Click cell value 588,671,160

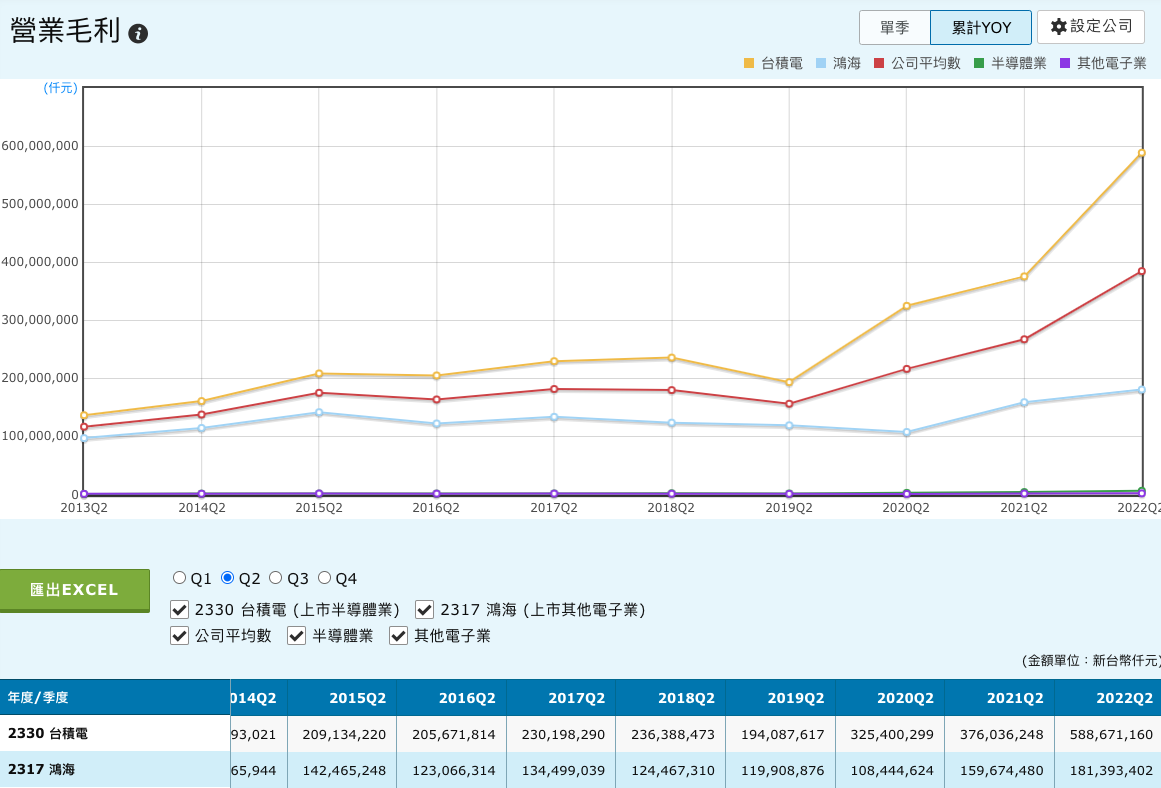(x=1111, y=735)
